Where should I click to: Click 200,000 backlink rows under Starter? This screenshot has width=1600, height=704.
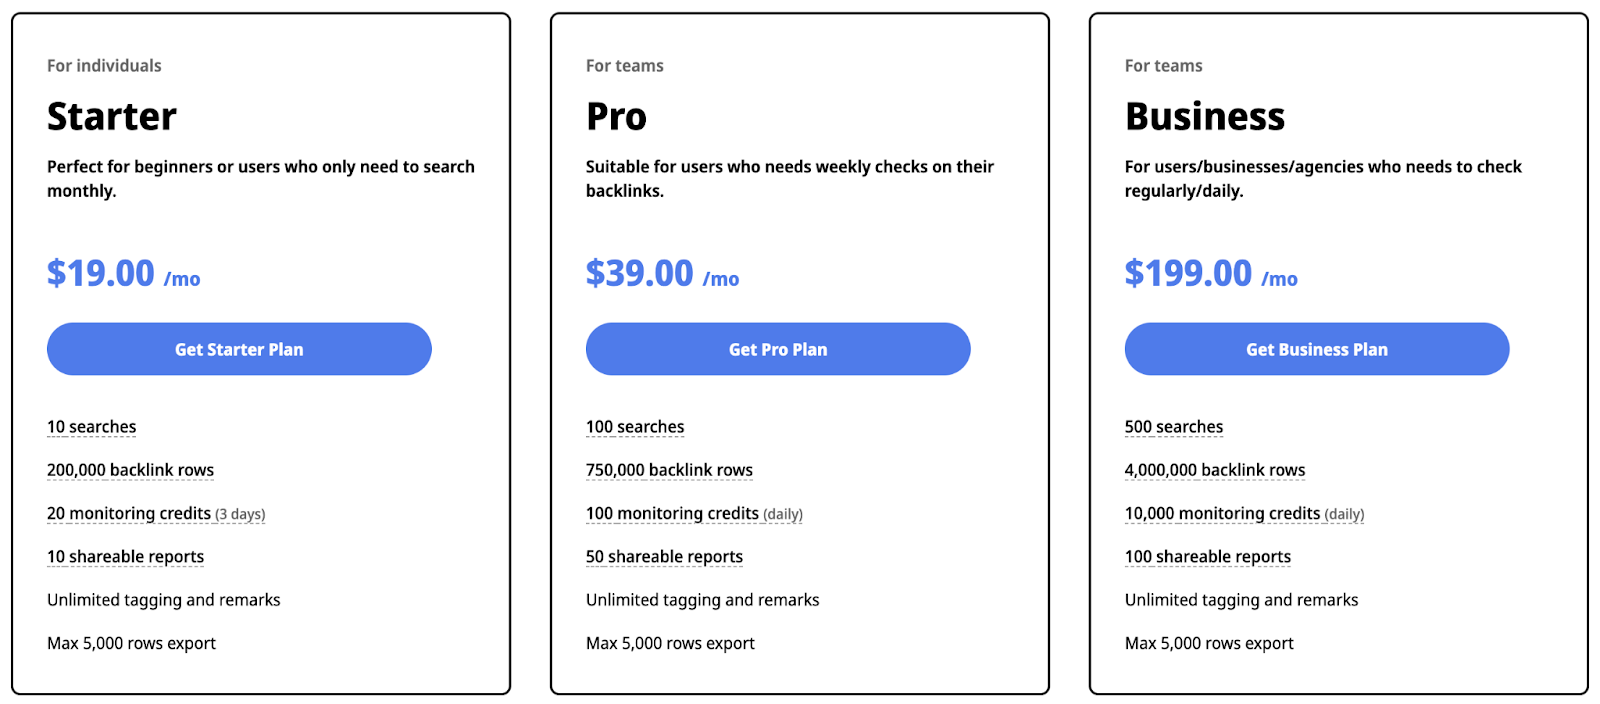point(130,469)
